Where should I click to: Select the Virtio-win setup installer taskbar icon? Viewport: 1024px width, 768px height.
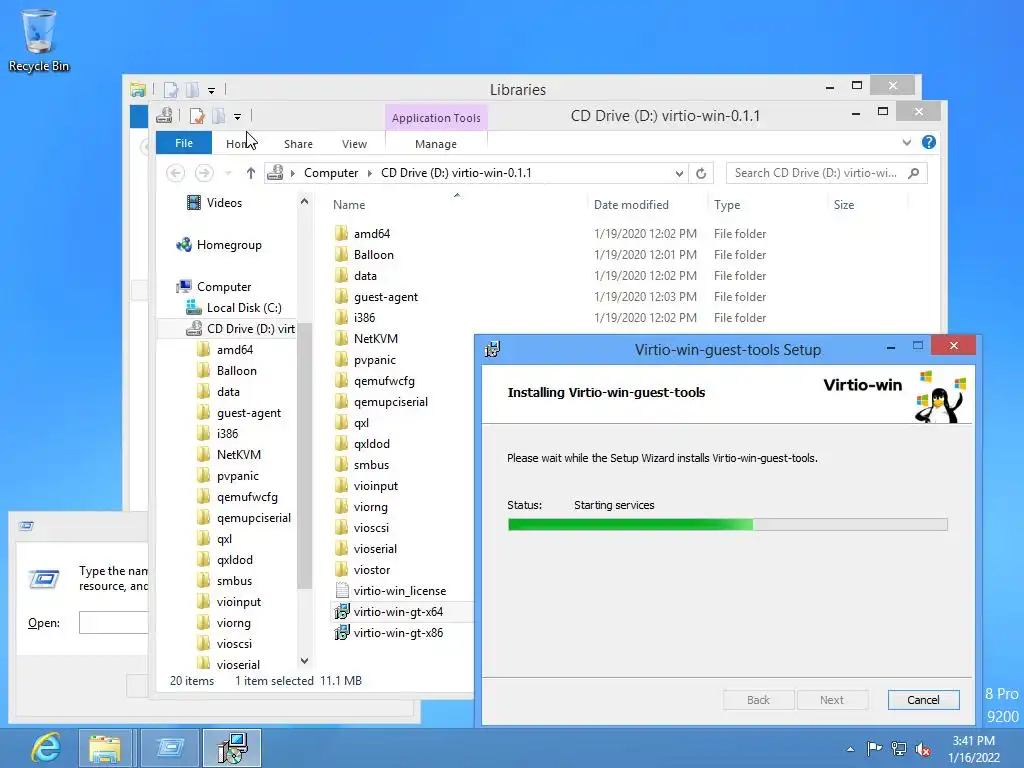point(232,748)
